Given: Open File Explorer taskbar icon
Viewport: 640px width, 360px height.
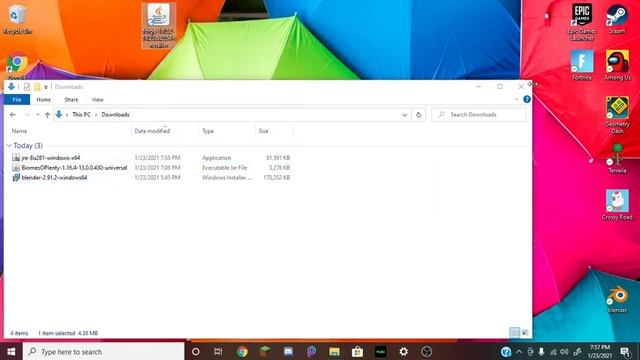Looking at the screenshot, I should point(334,351).
